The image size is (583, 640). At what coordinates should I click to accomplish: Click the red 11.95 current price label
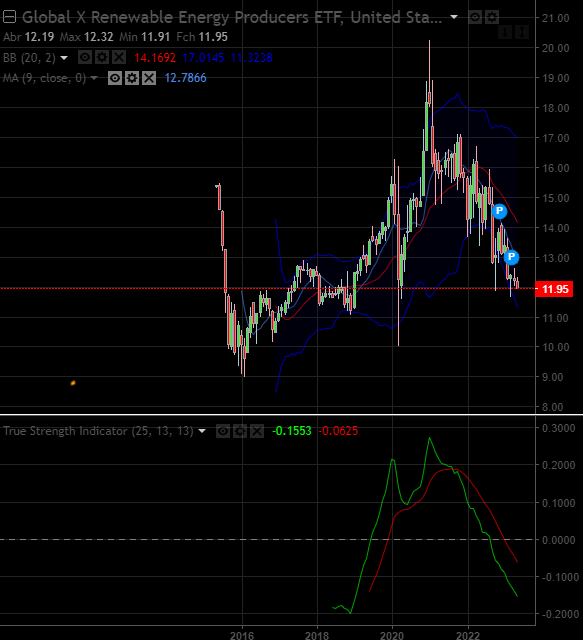[x=554, y=289]
